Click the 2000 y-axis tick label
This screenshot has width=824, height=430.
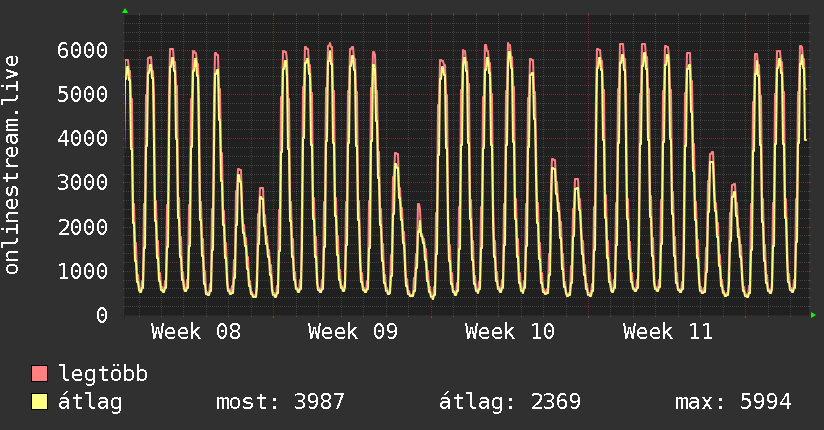point(83,228)
